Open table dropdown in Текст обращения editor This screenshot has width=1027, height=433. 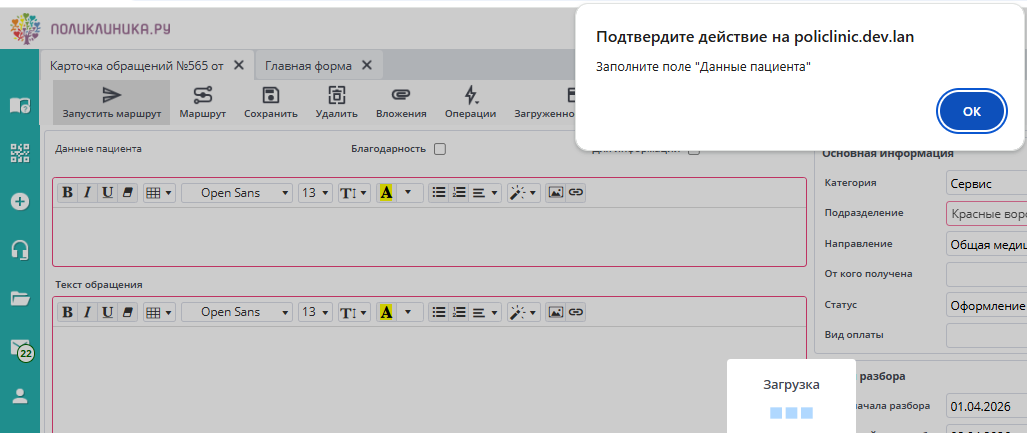pyautogui.click(x=159, y=312)
